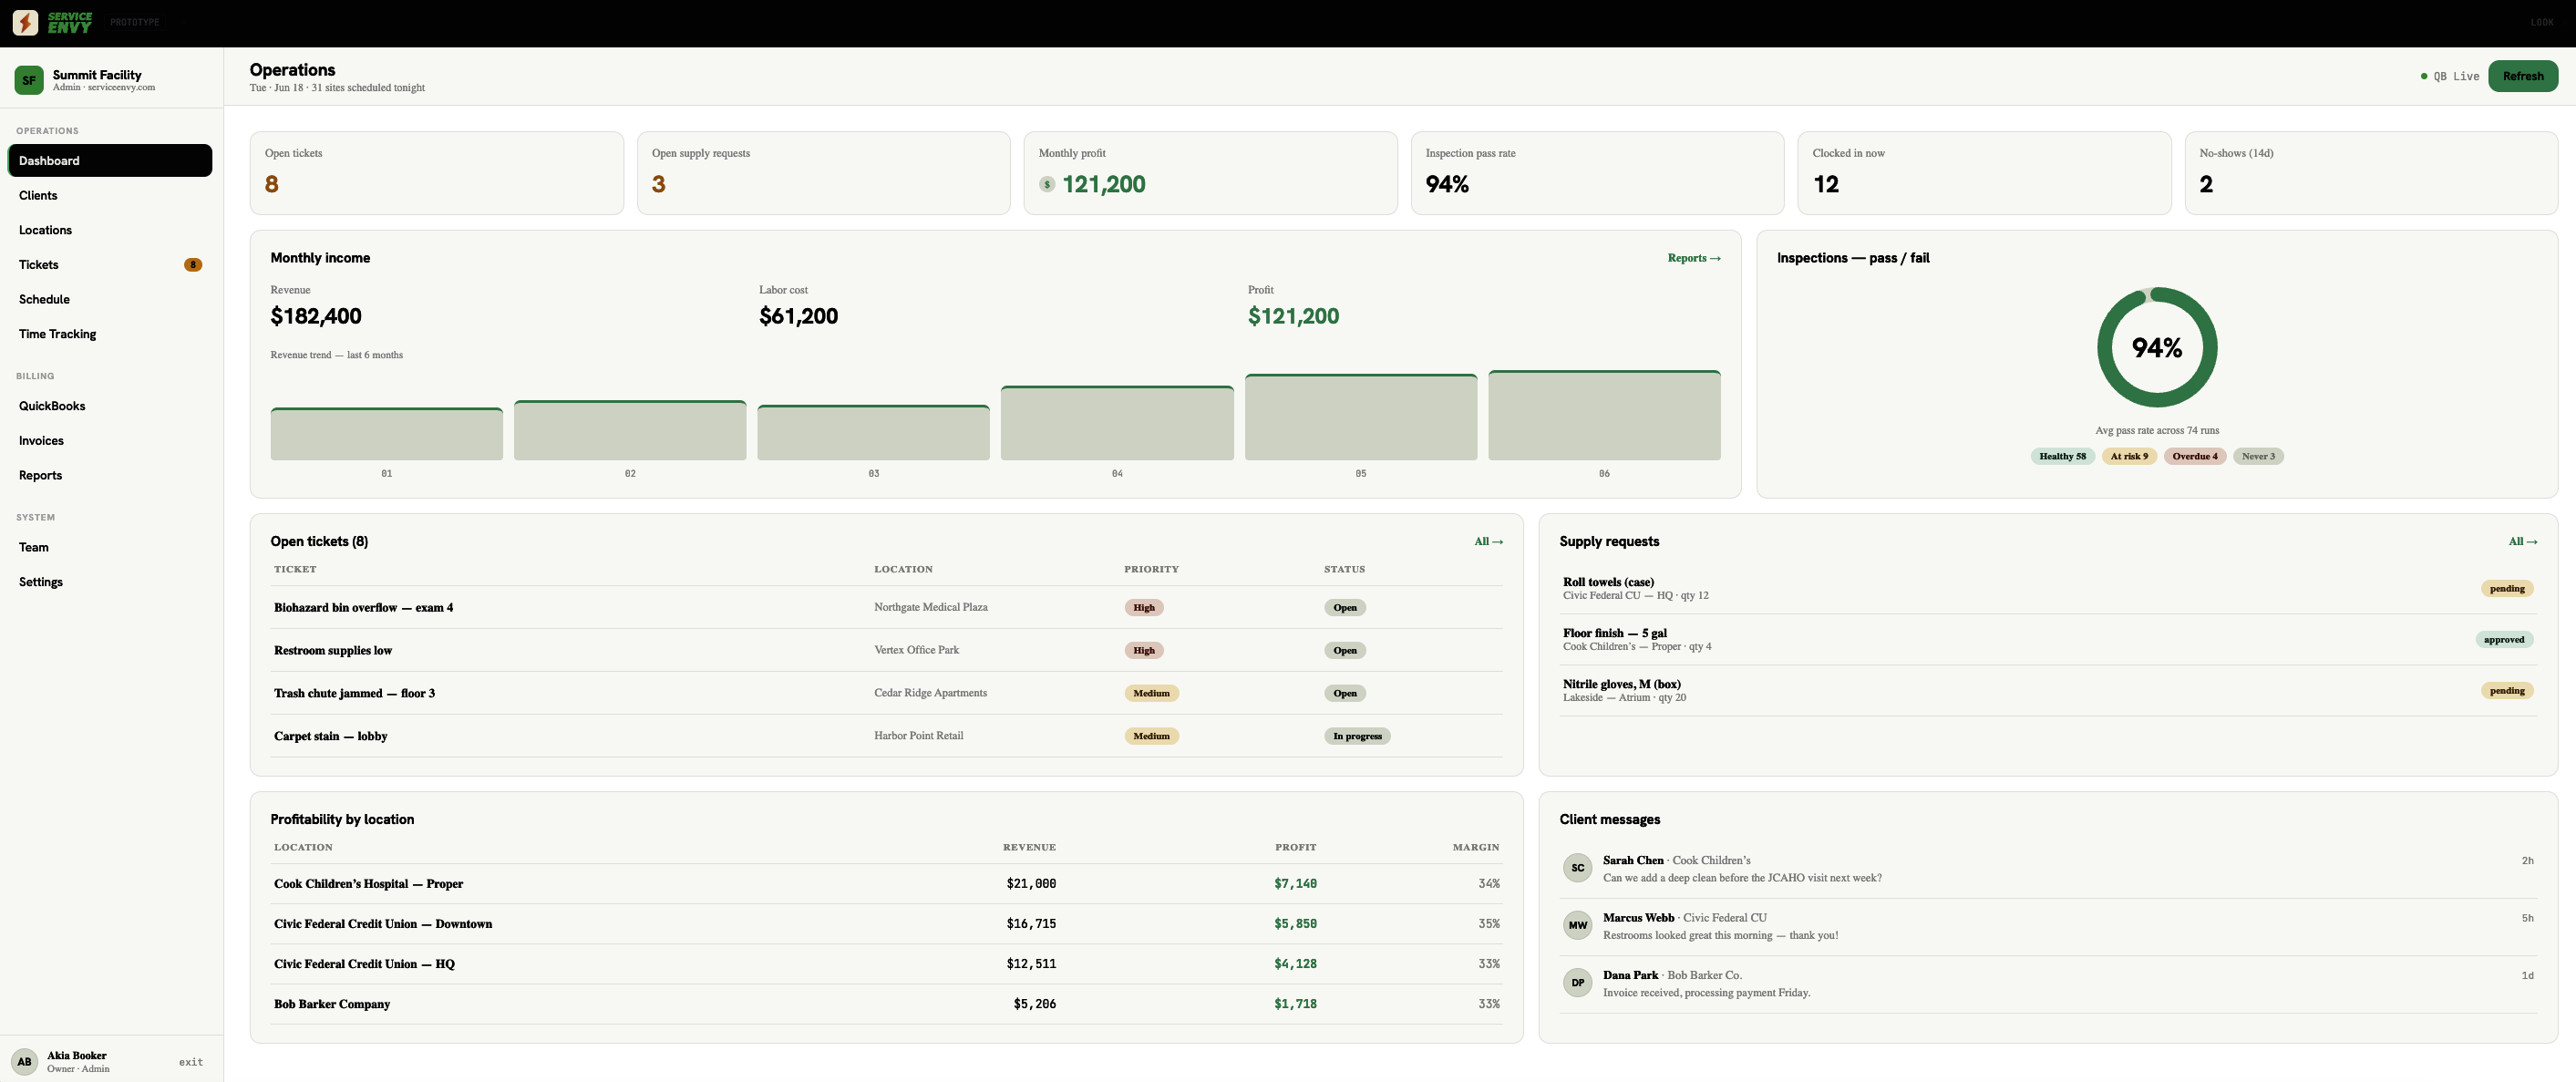Open Reports in the sidebar
This screenshot has height=1082, width=2576.
[110, 475]
